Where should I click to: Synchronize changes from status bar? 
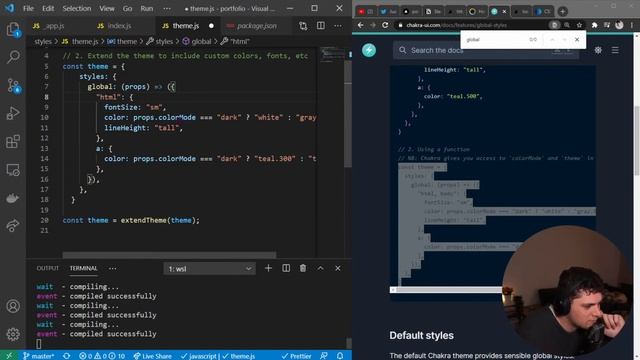click(67, 356)
